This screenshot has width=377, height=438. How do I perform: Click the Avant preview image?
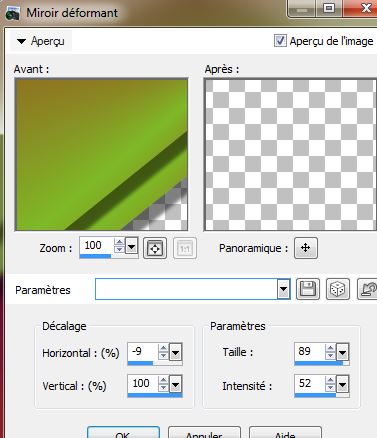point(101,154)
